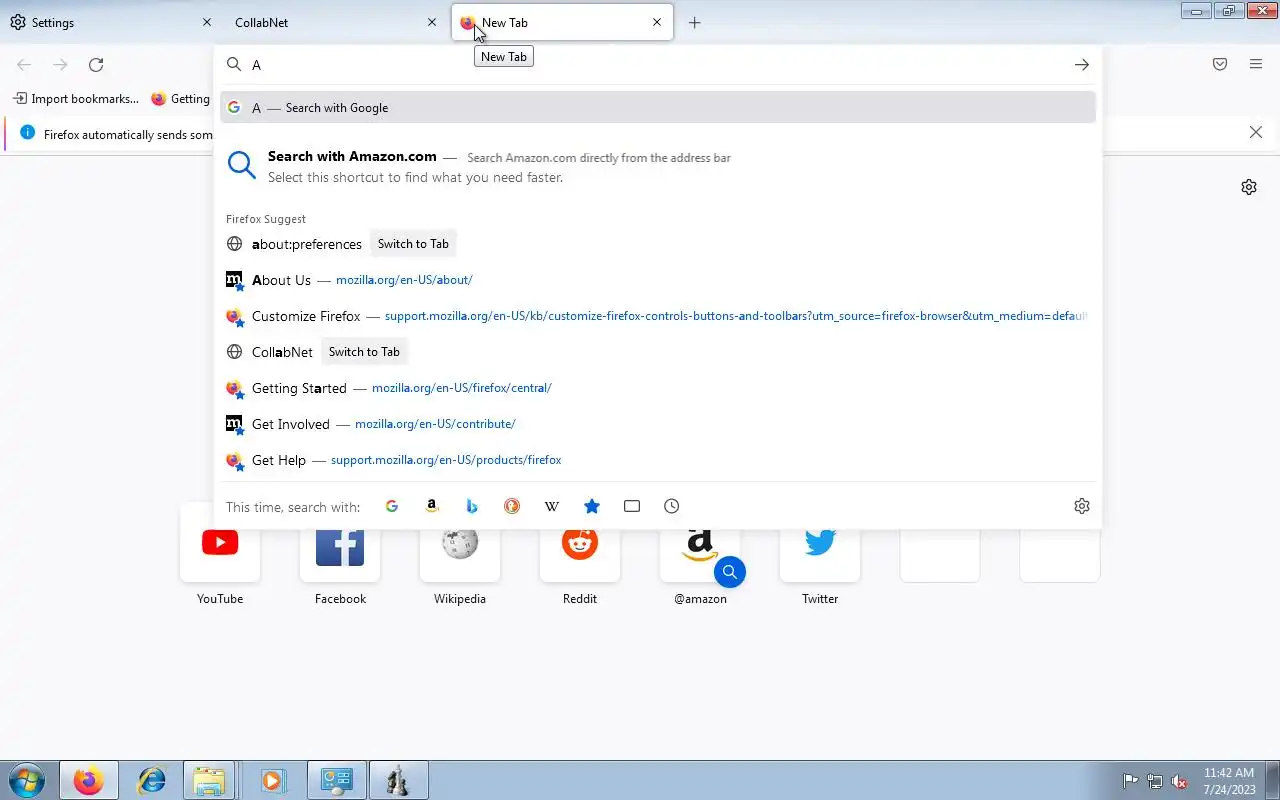This screenshot has height=800, width=1280.
Task: Click Switch to Tab for CollabNet
Action: (x=364, y=352)
